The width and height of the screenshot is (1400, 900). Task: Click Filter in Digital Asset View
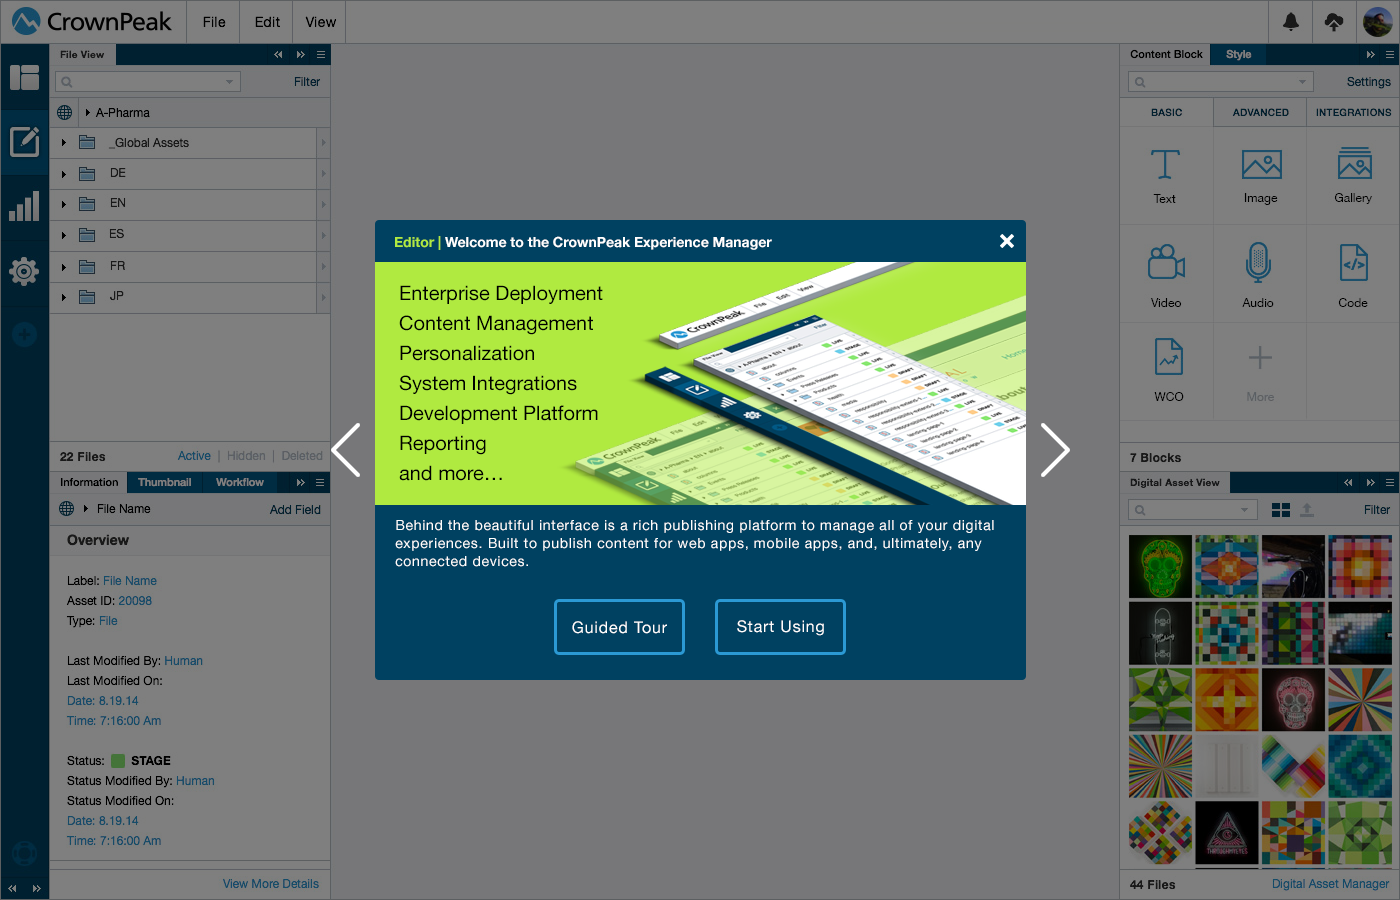[x=1377, y=510]
